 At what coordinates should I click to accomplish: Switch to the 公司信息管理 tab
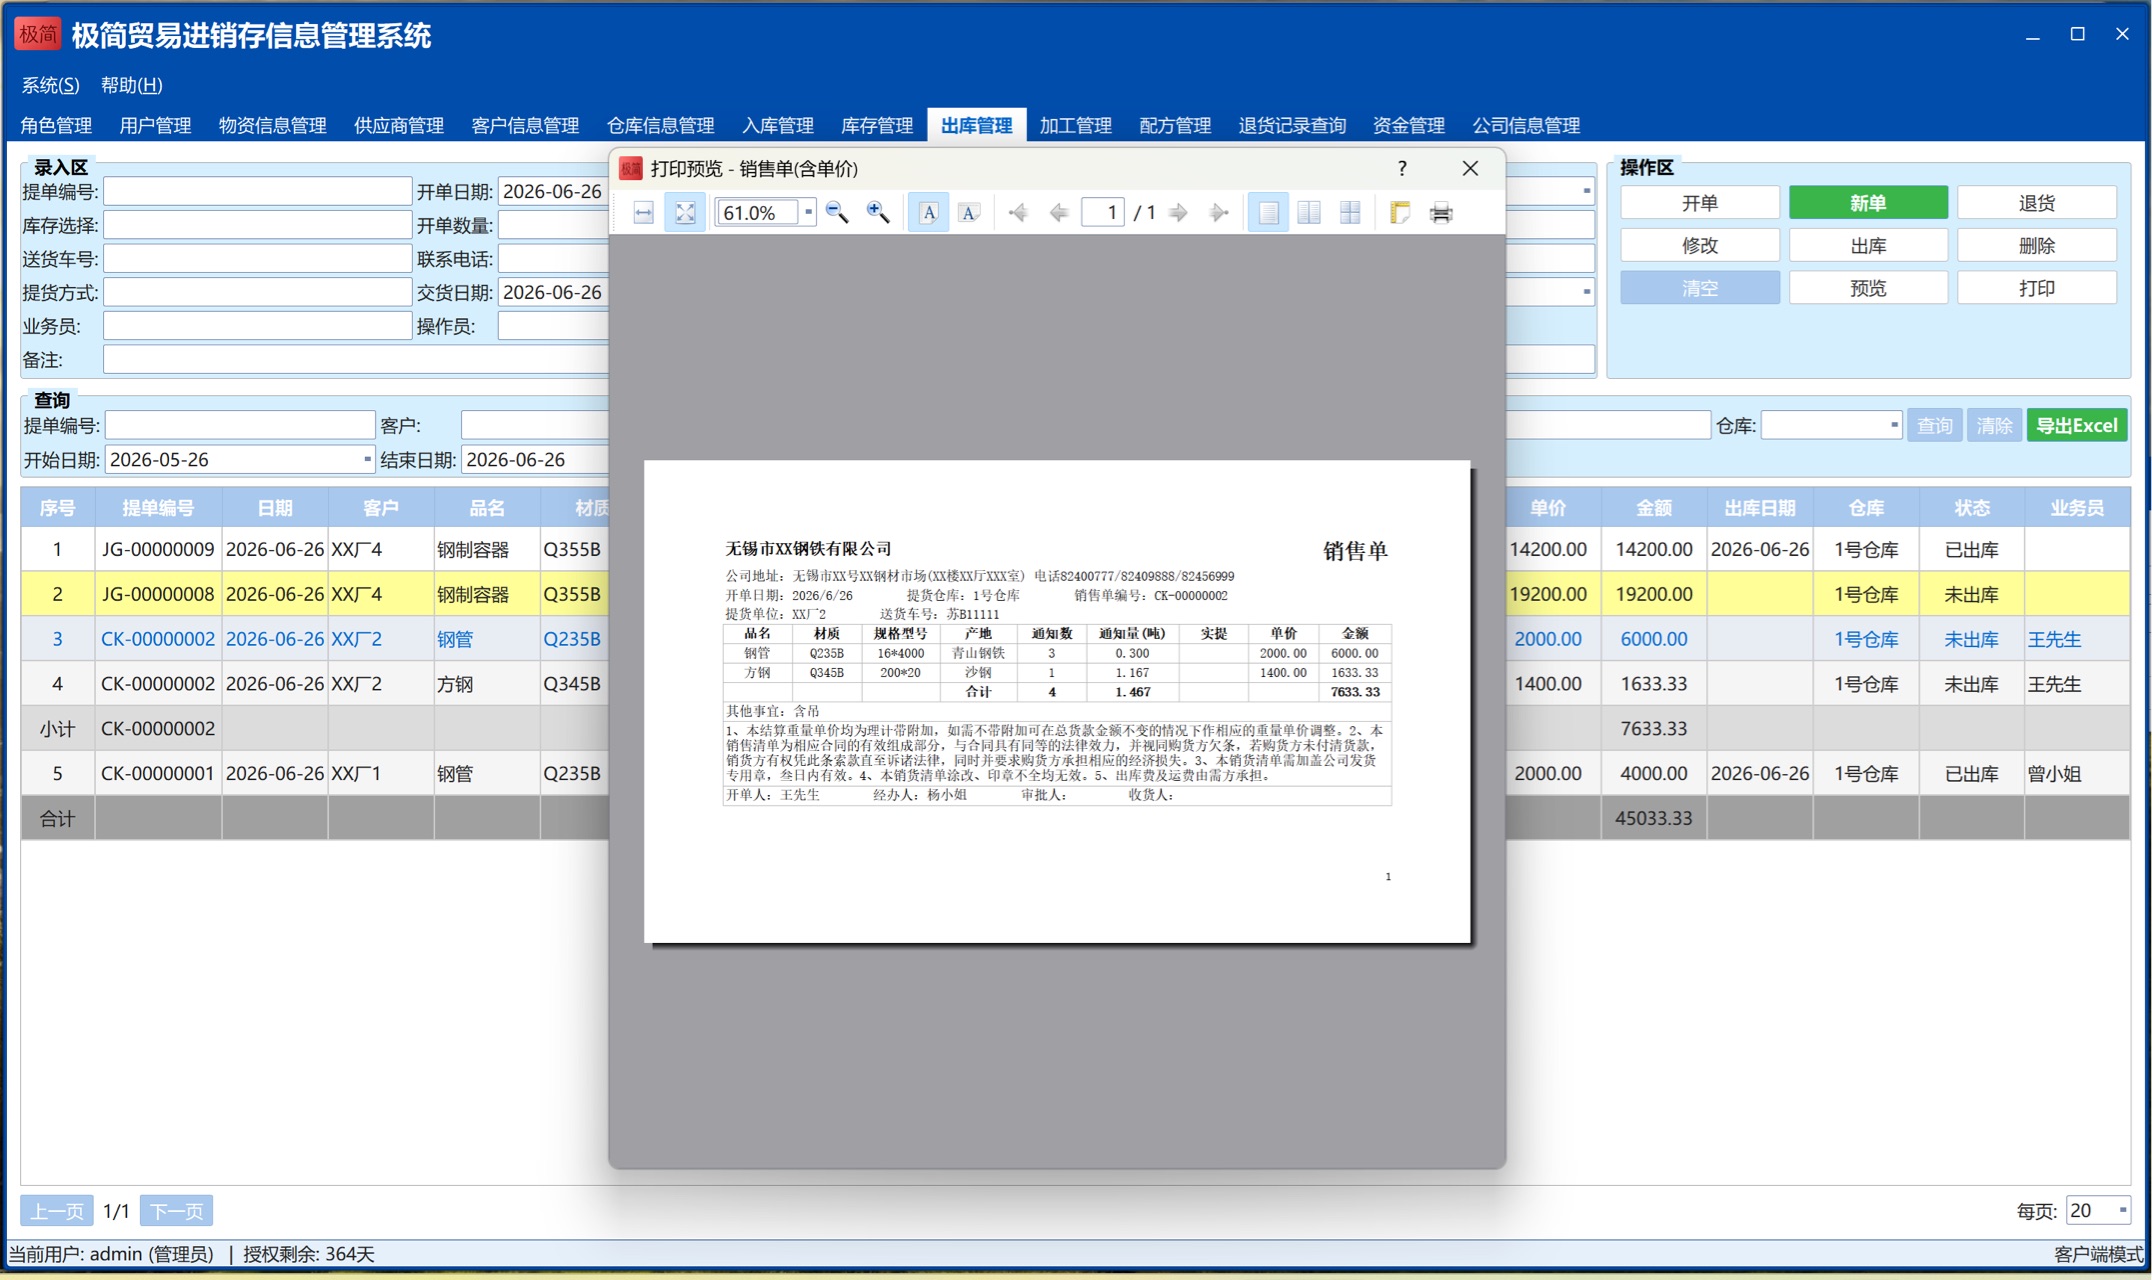pyautogui.click(x=1526, y=125)
